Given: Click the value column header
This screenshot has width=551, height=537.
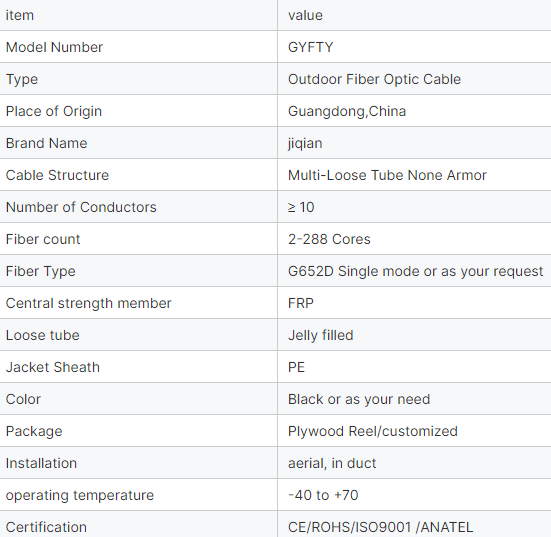Looking at the screenshot, I should [305, 15].
